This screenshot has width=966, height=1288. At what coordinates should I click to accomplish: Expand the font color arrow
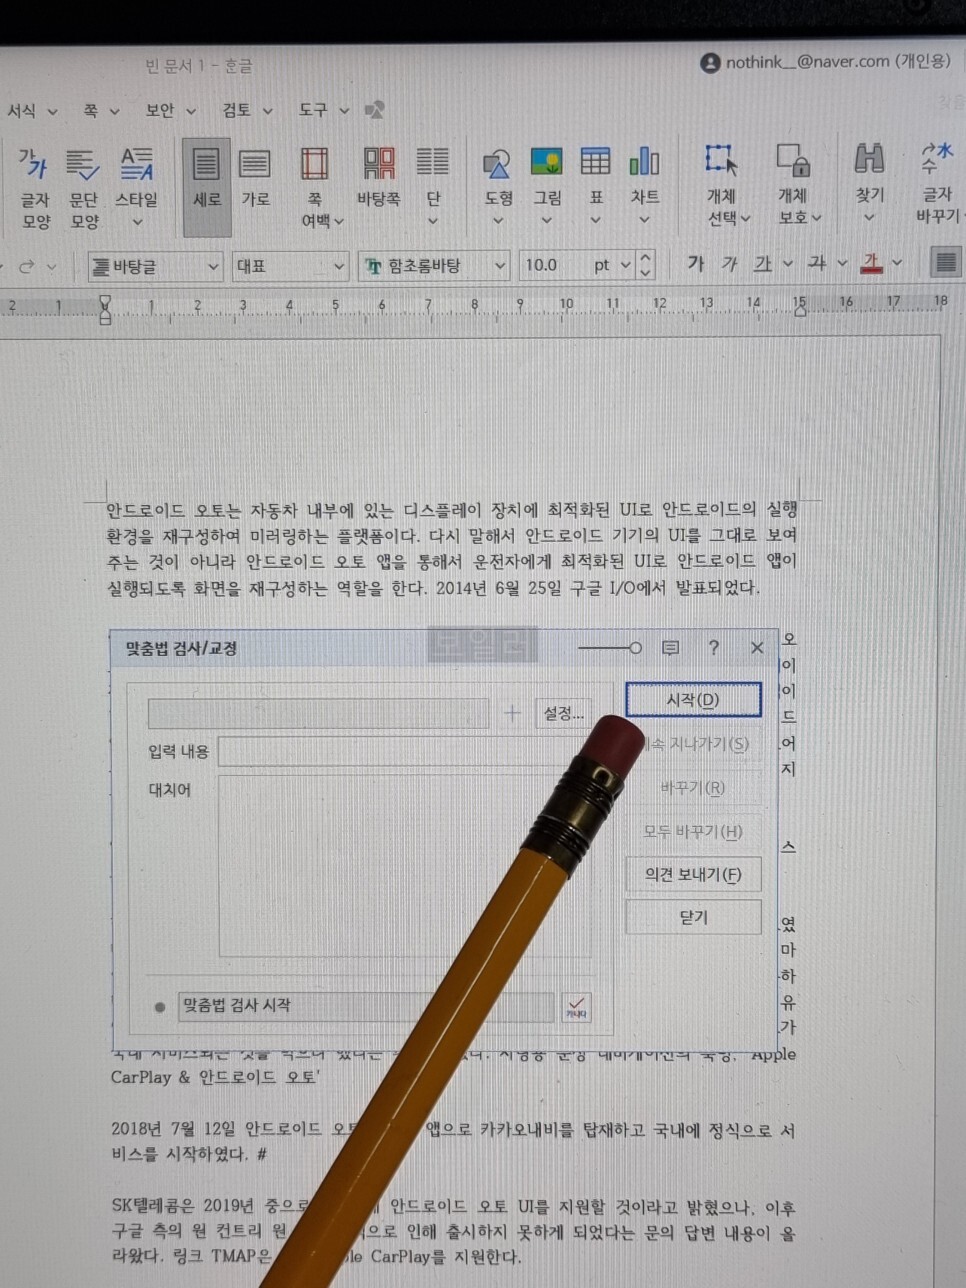click(896, 263)
